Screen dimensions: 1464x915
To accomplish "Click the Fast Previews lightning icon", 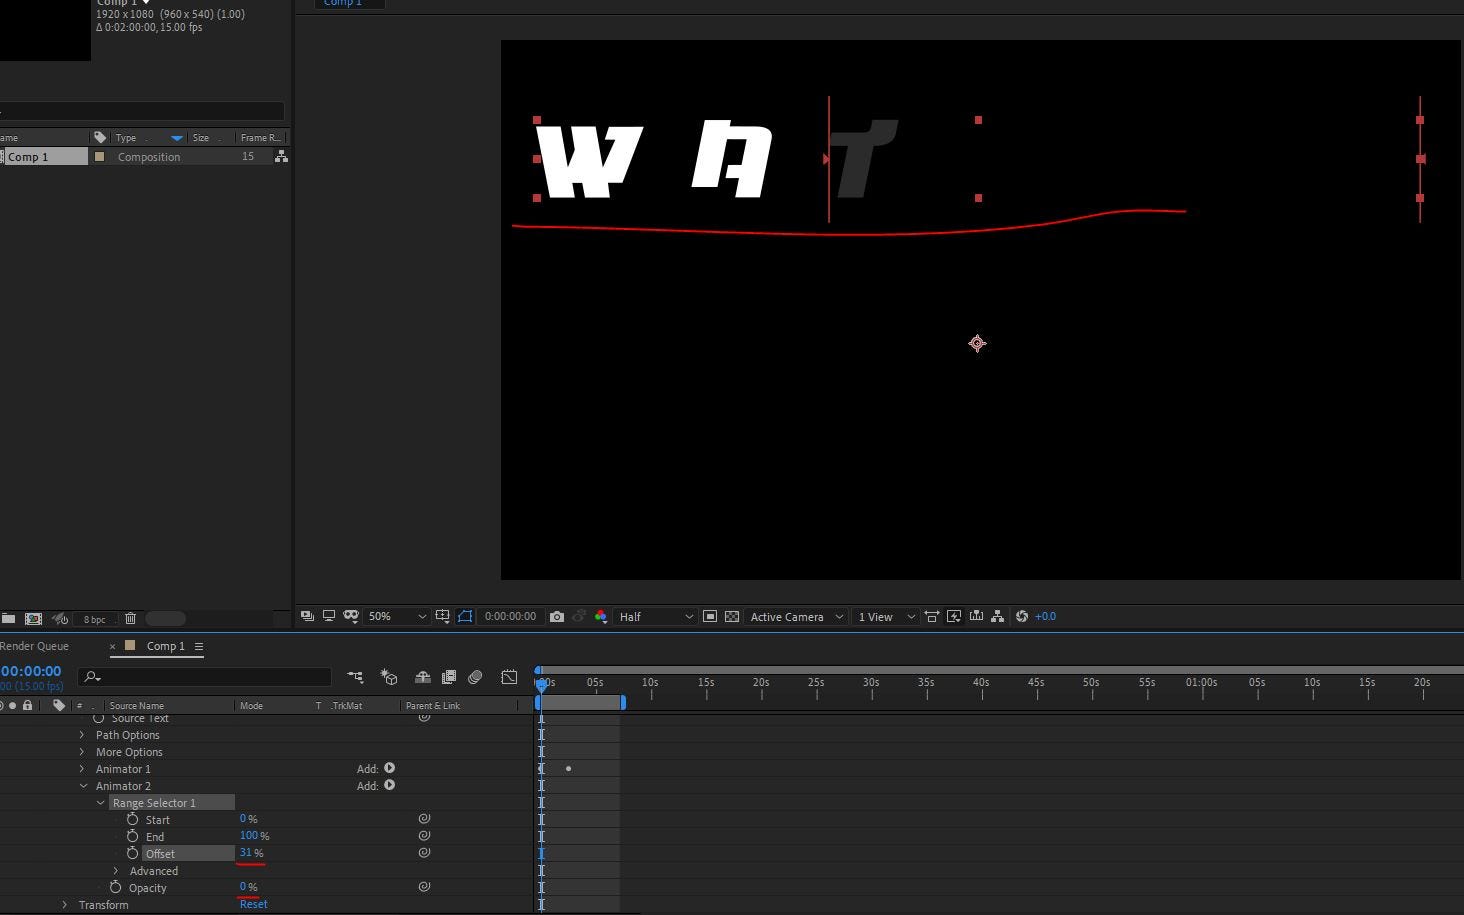I will coord(954,616).
